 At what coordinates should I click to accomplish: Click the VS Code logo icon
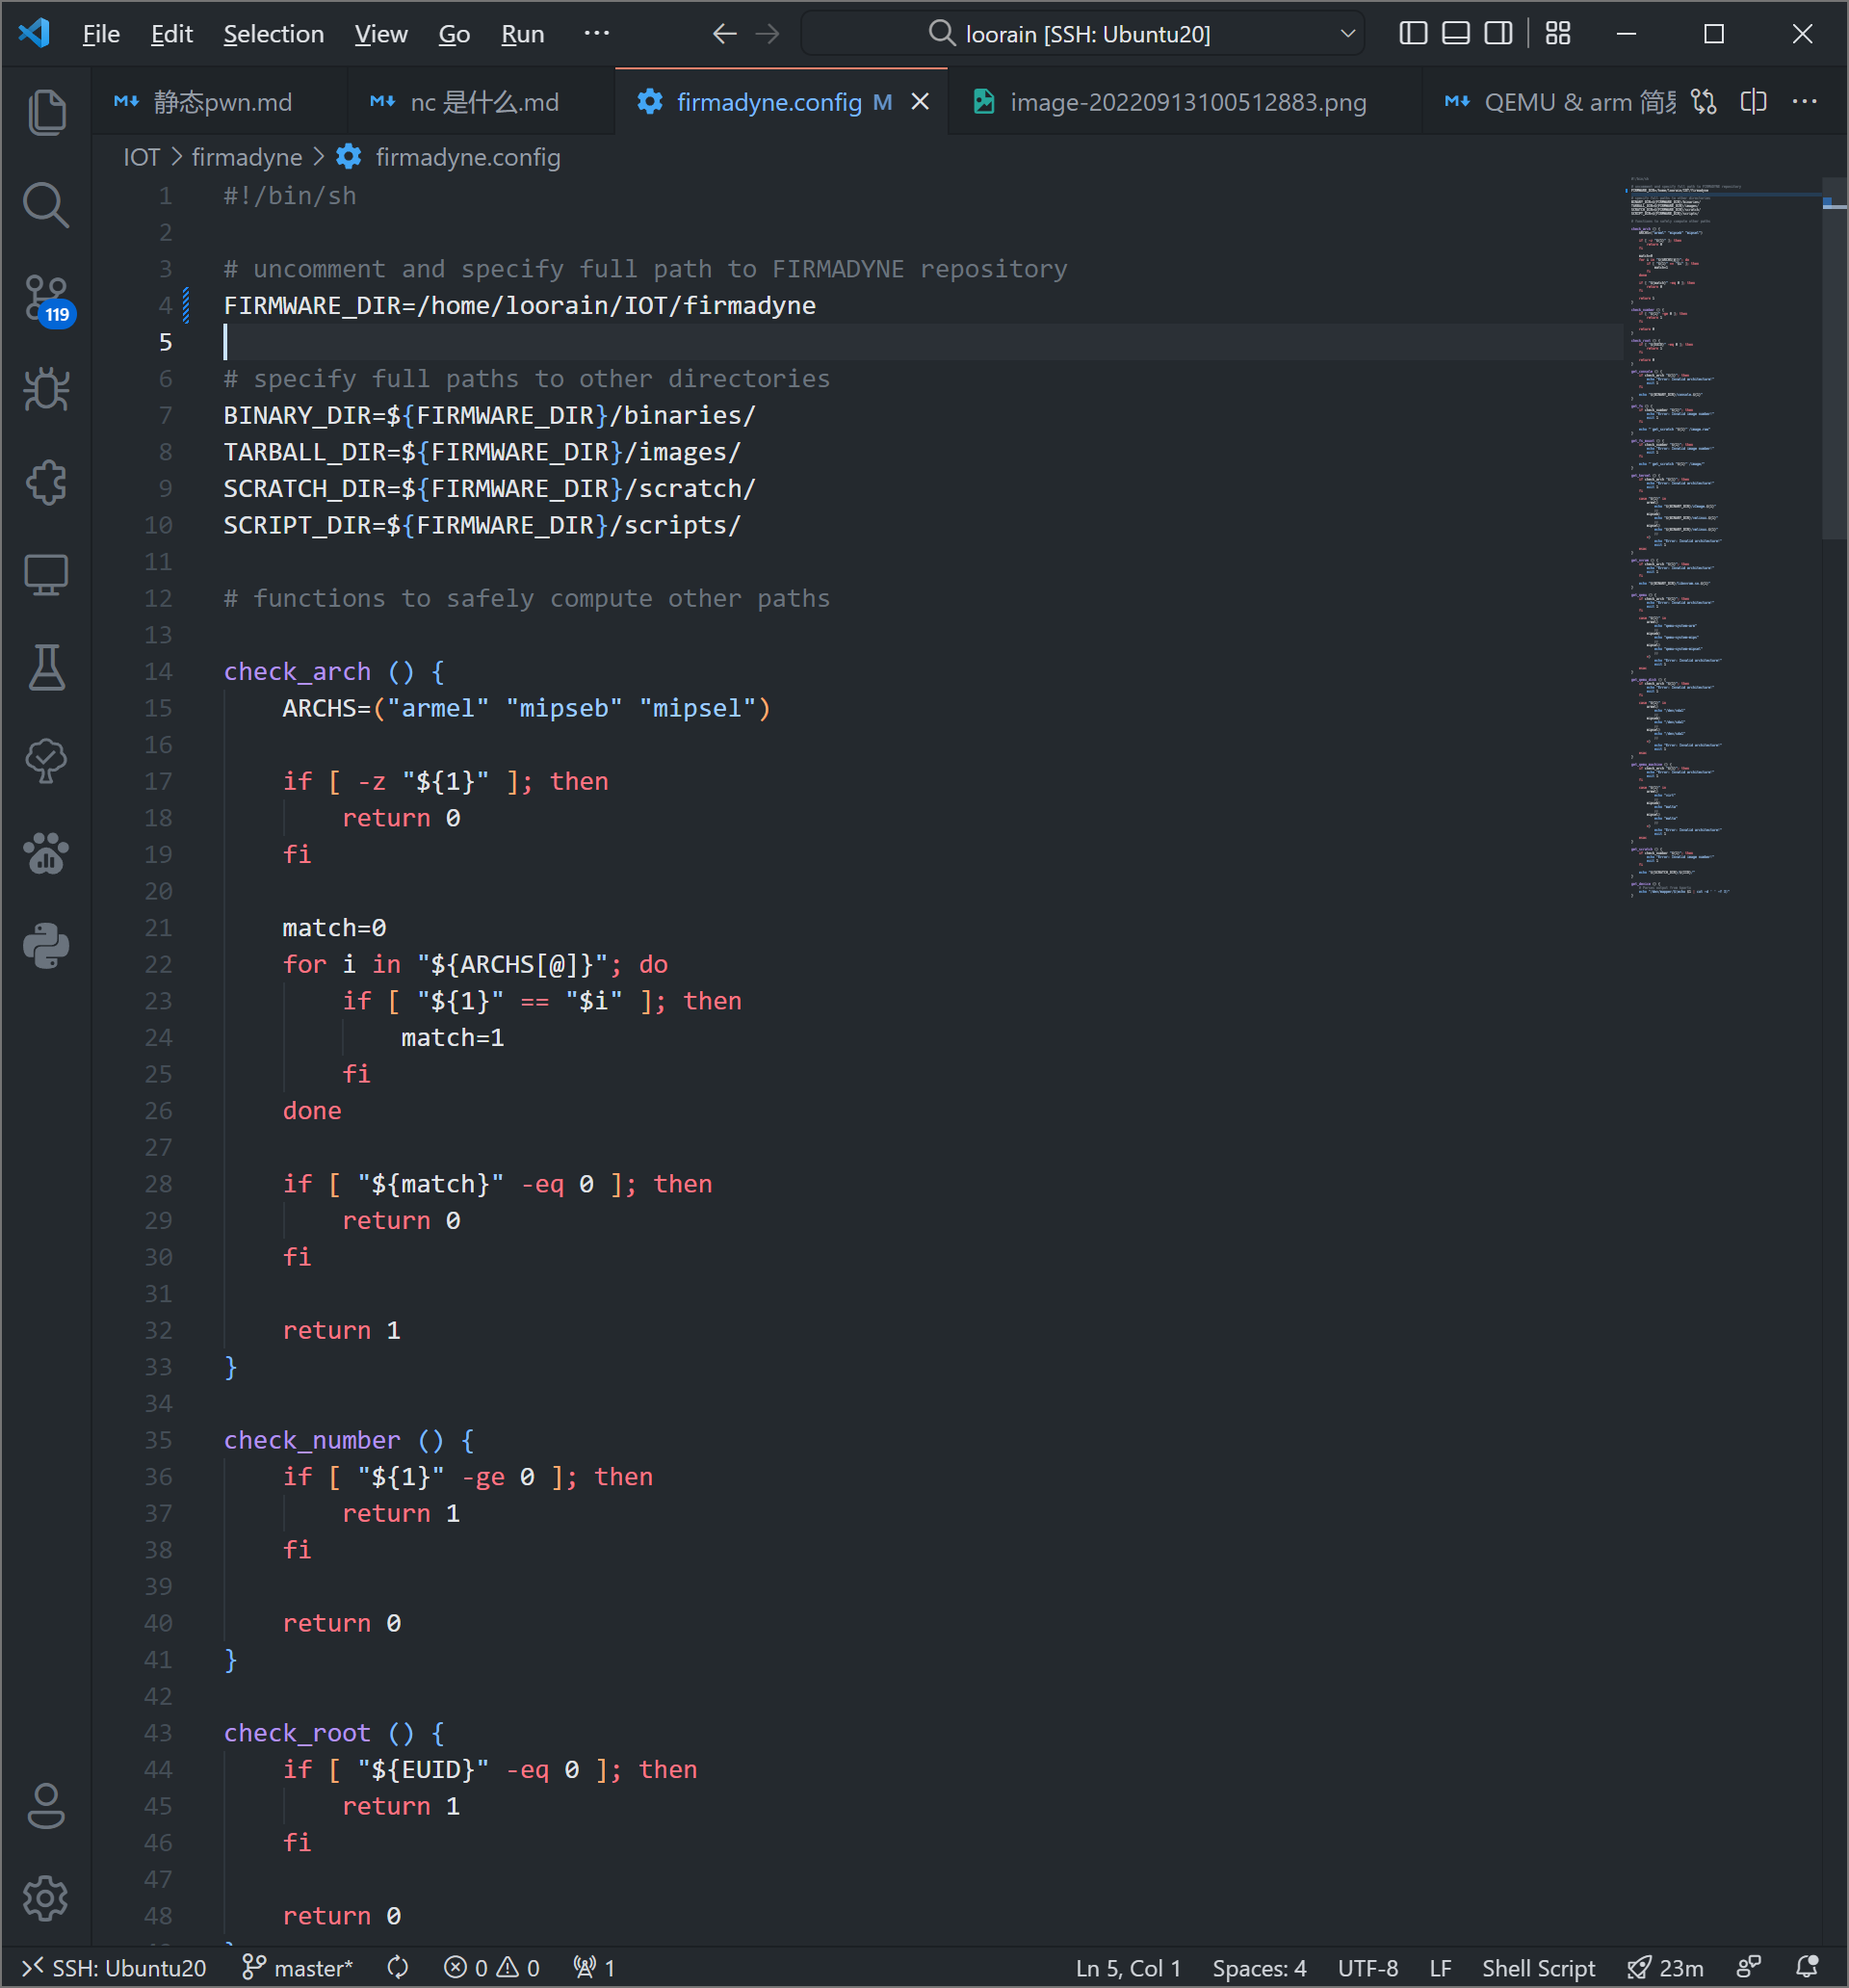pos(35,33)
